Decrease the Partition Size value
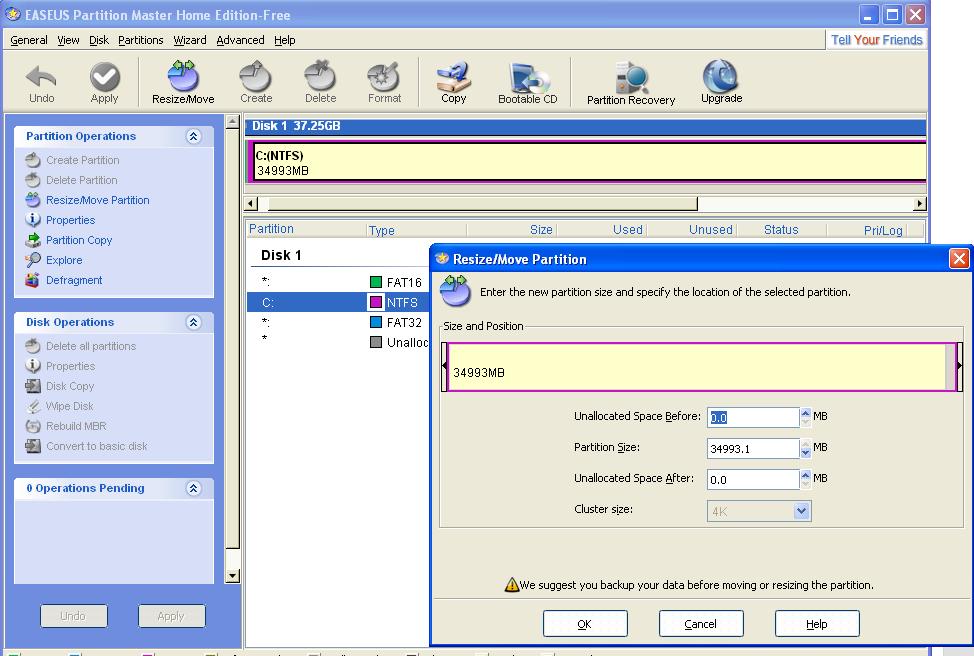The height and width of the screenshot is (656, 974). [806, 453]
